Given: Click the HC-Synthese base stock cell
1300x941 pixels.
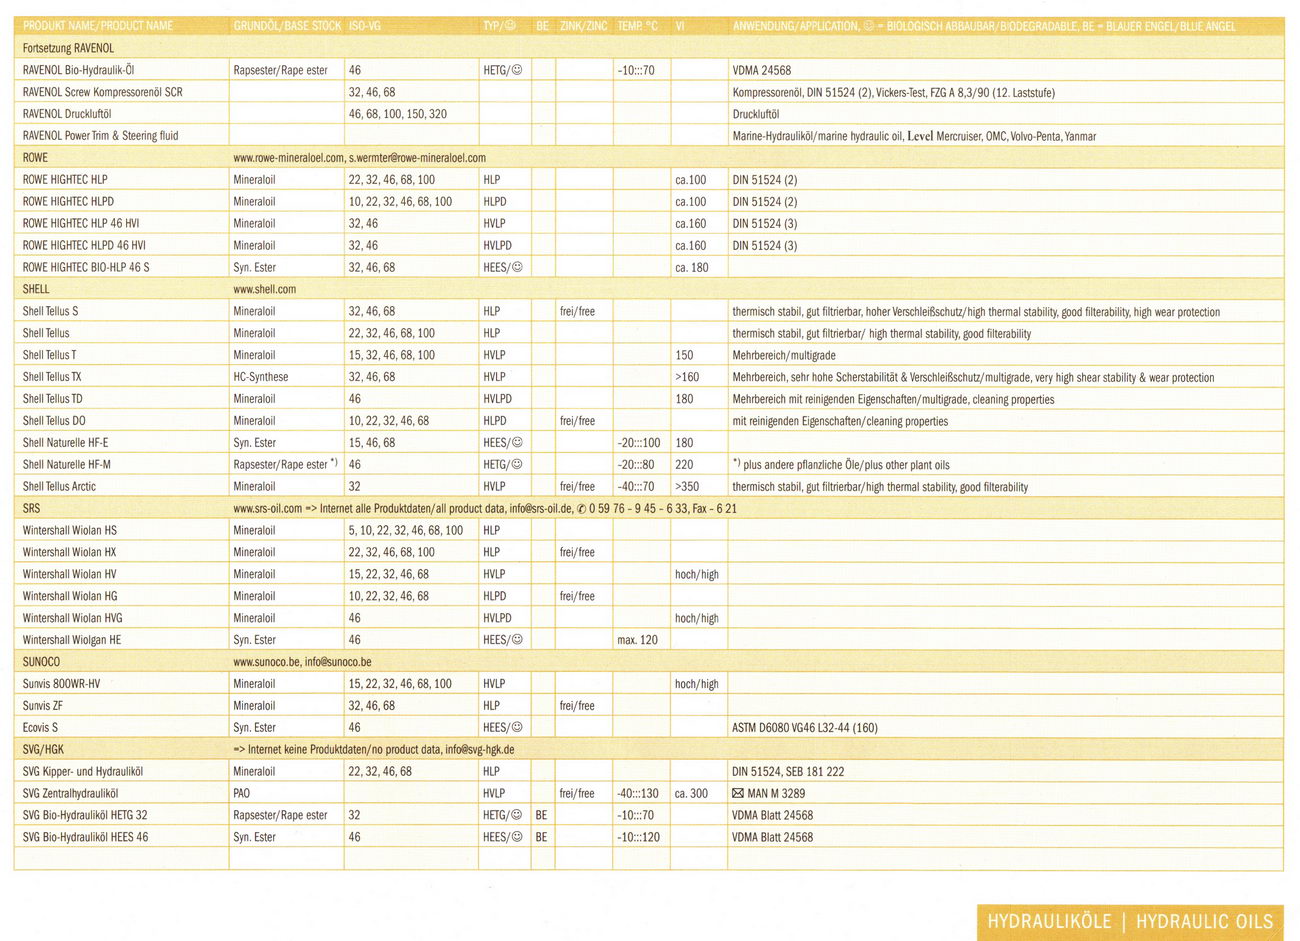Looking at the screenshot, I should [x=261, y=377].
